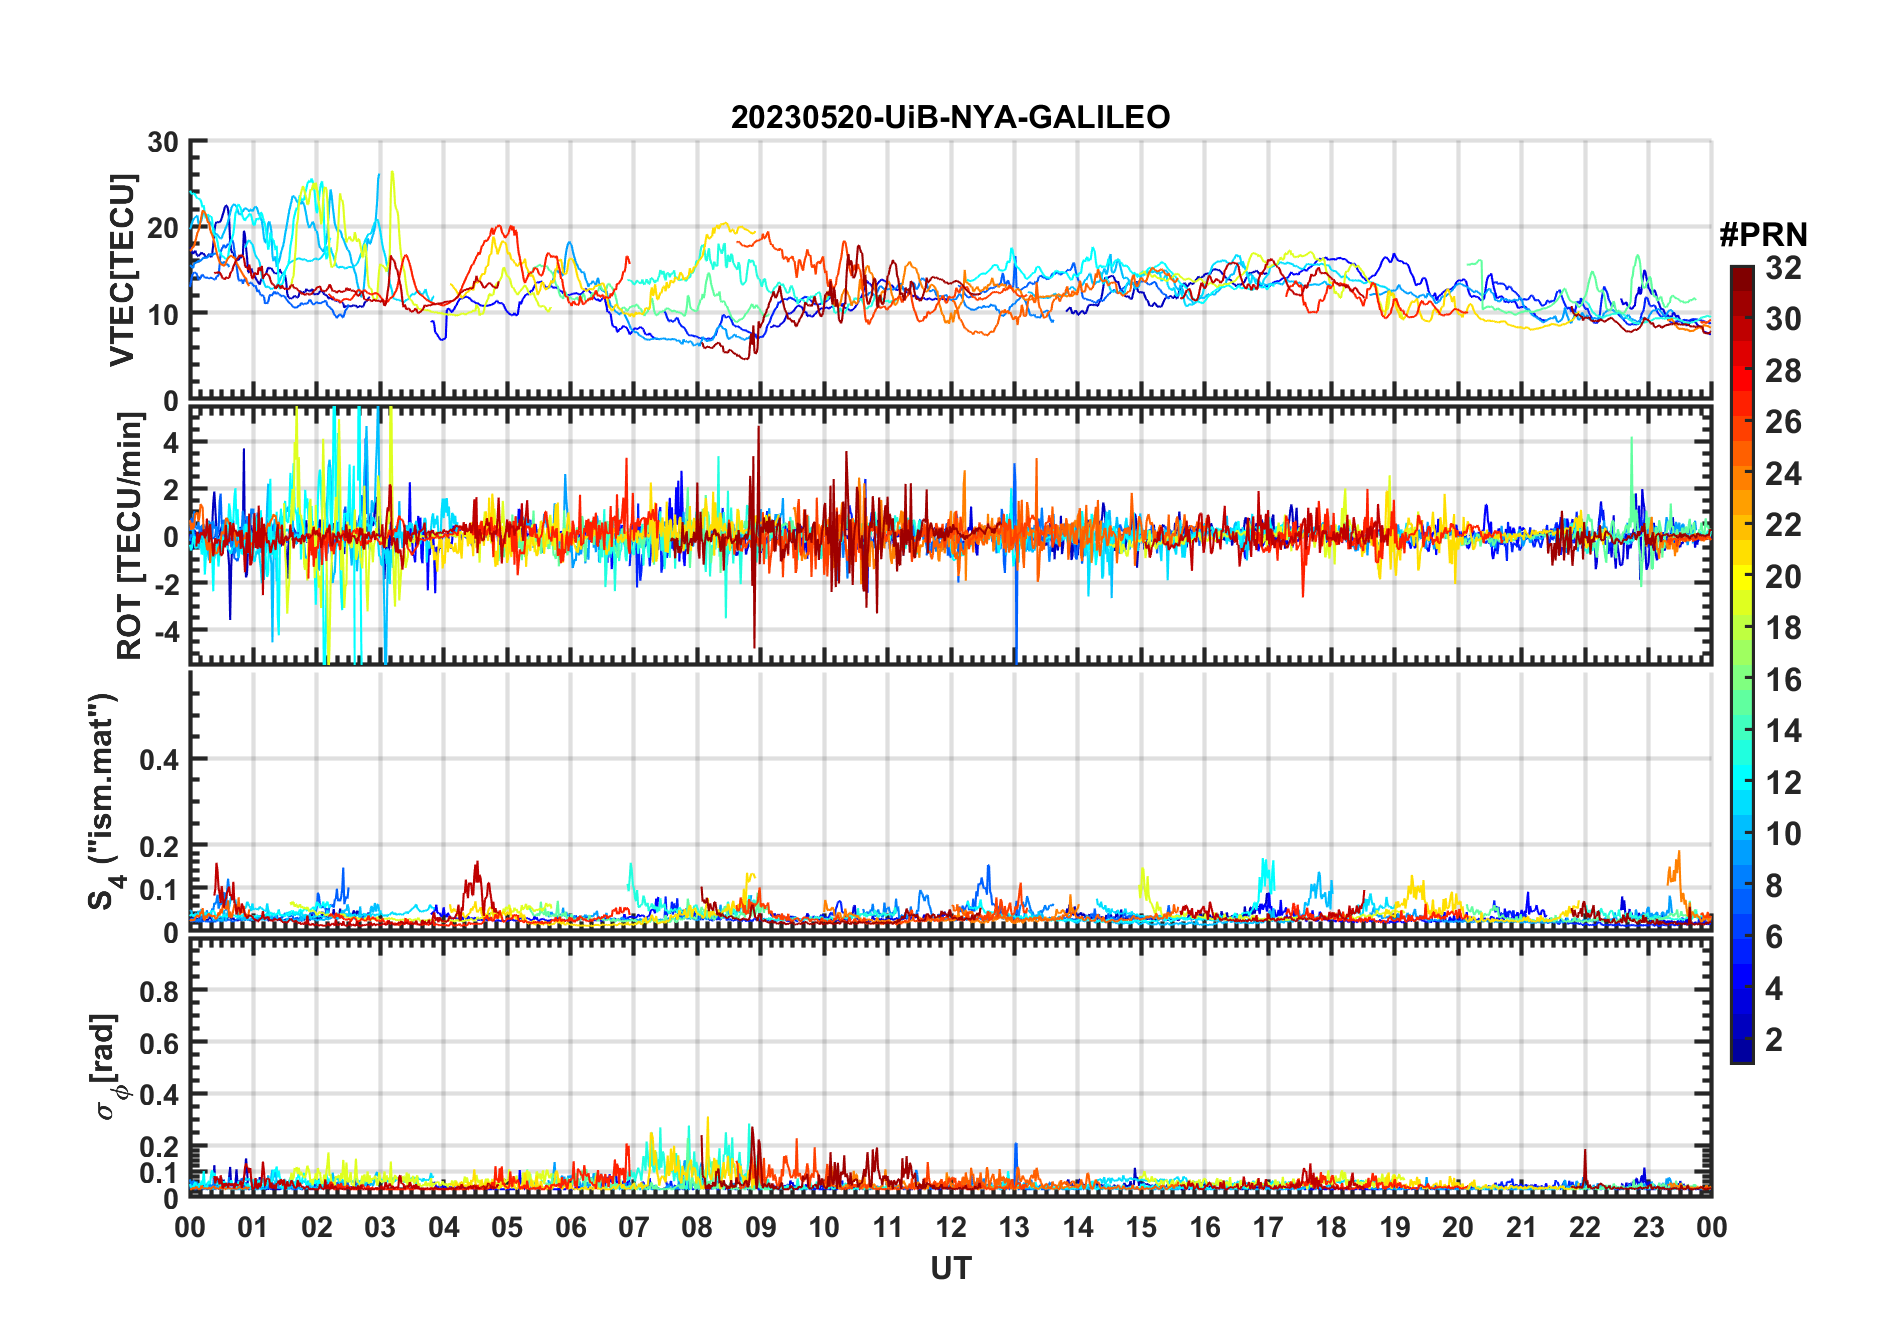Click the 0.4 tick on the S4 axis
The image size is (1902, 1330).
point(160,760)
